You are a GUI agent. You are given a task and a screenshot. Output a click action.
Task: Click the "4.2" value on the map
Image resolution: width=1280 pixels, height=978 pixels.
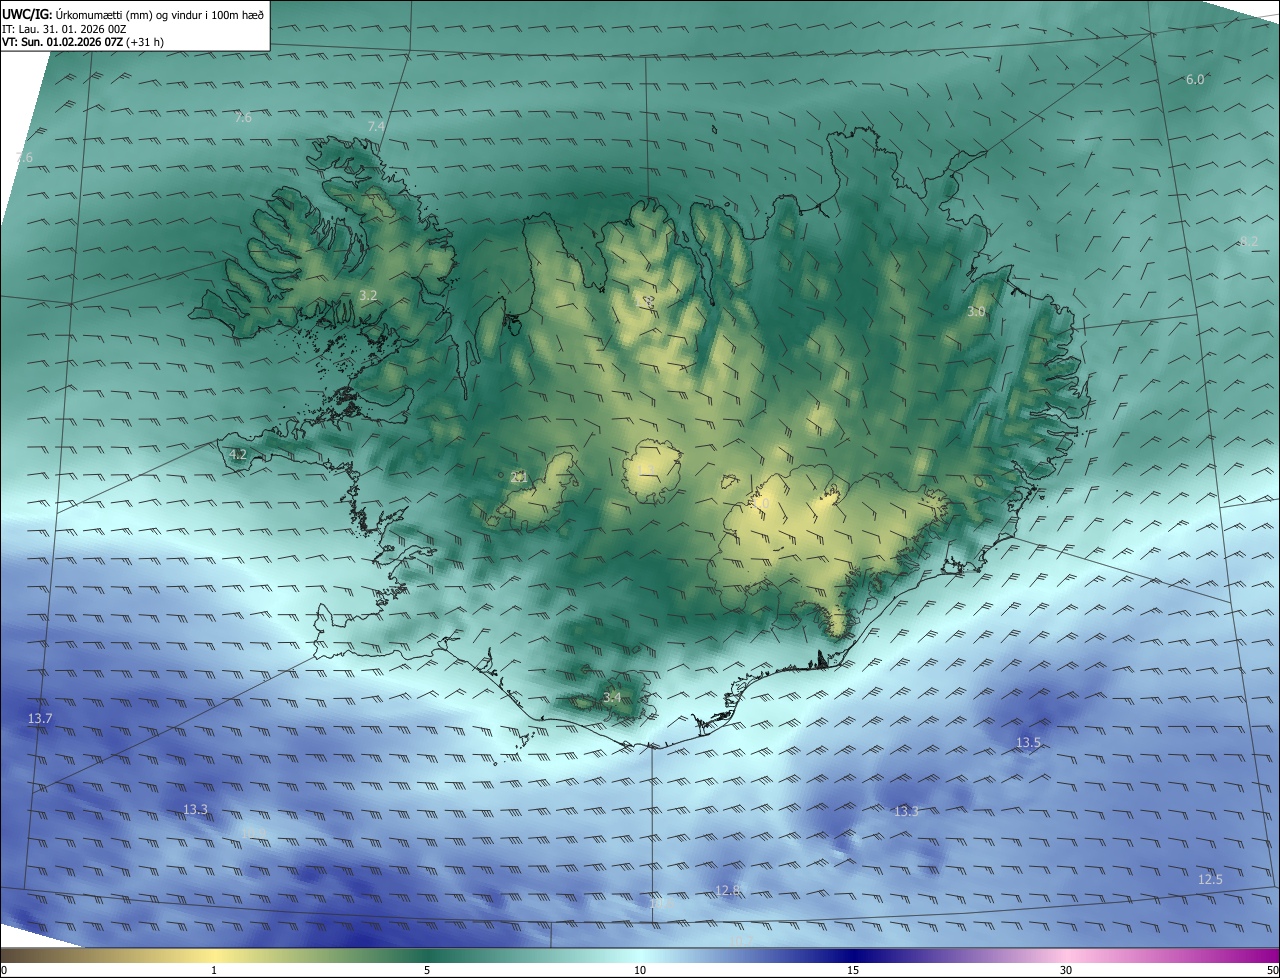238,454
